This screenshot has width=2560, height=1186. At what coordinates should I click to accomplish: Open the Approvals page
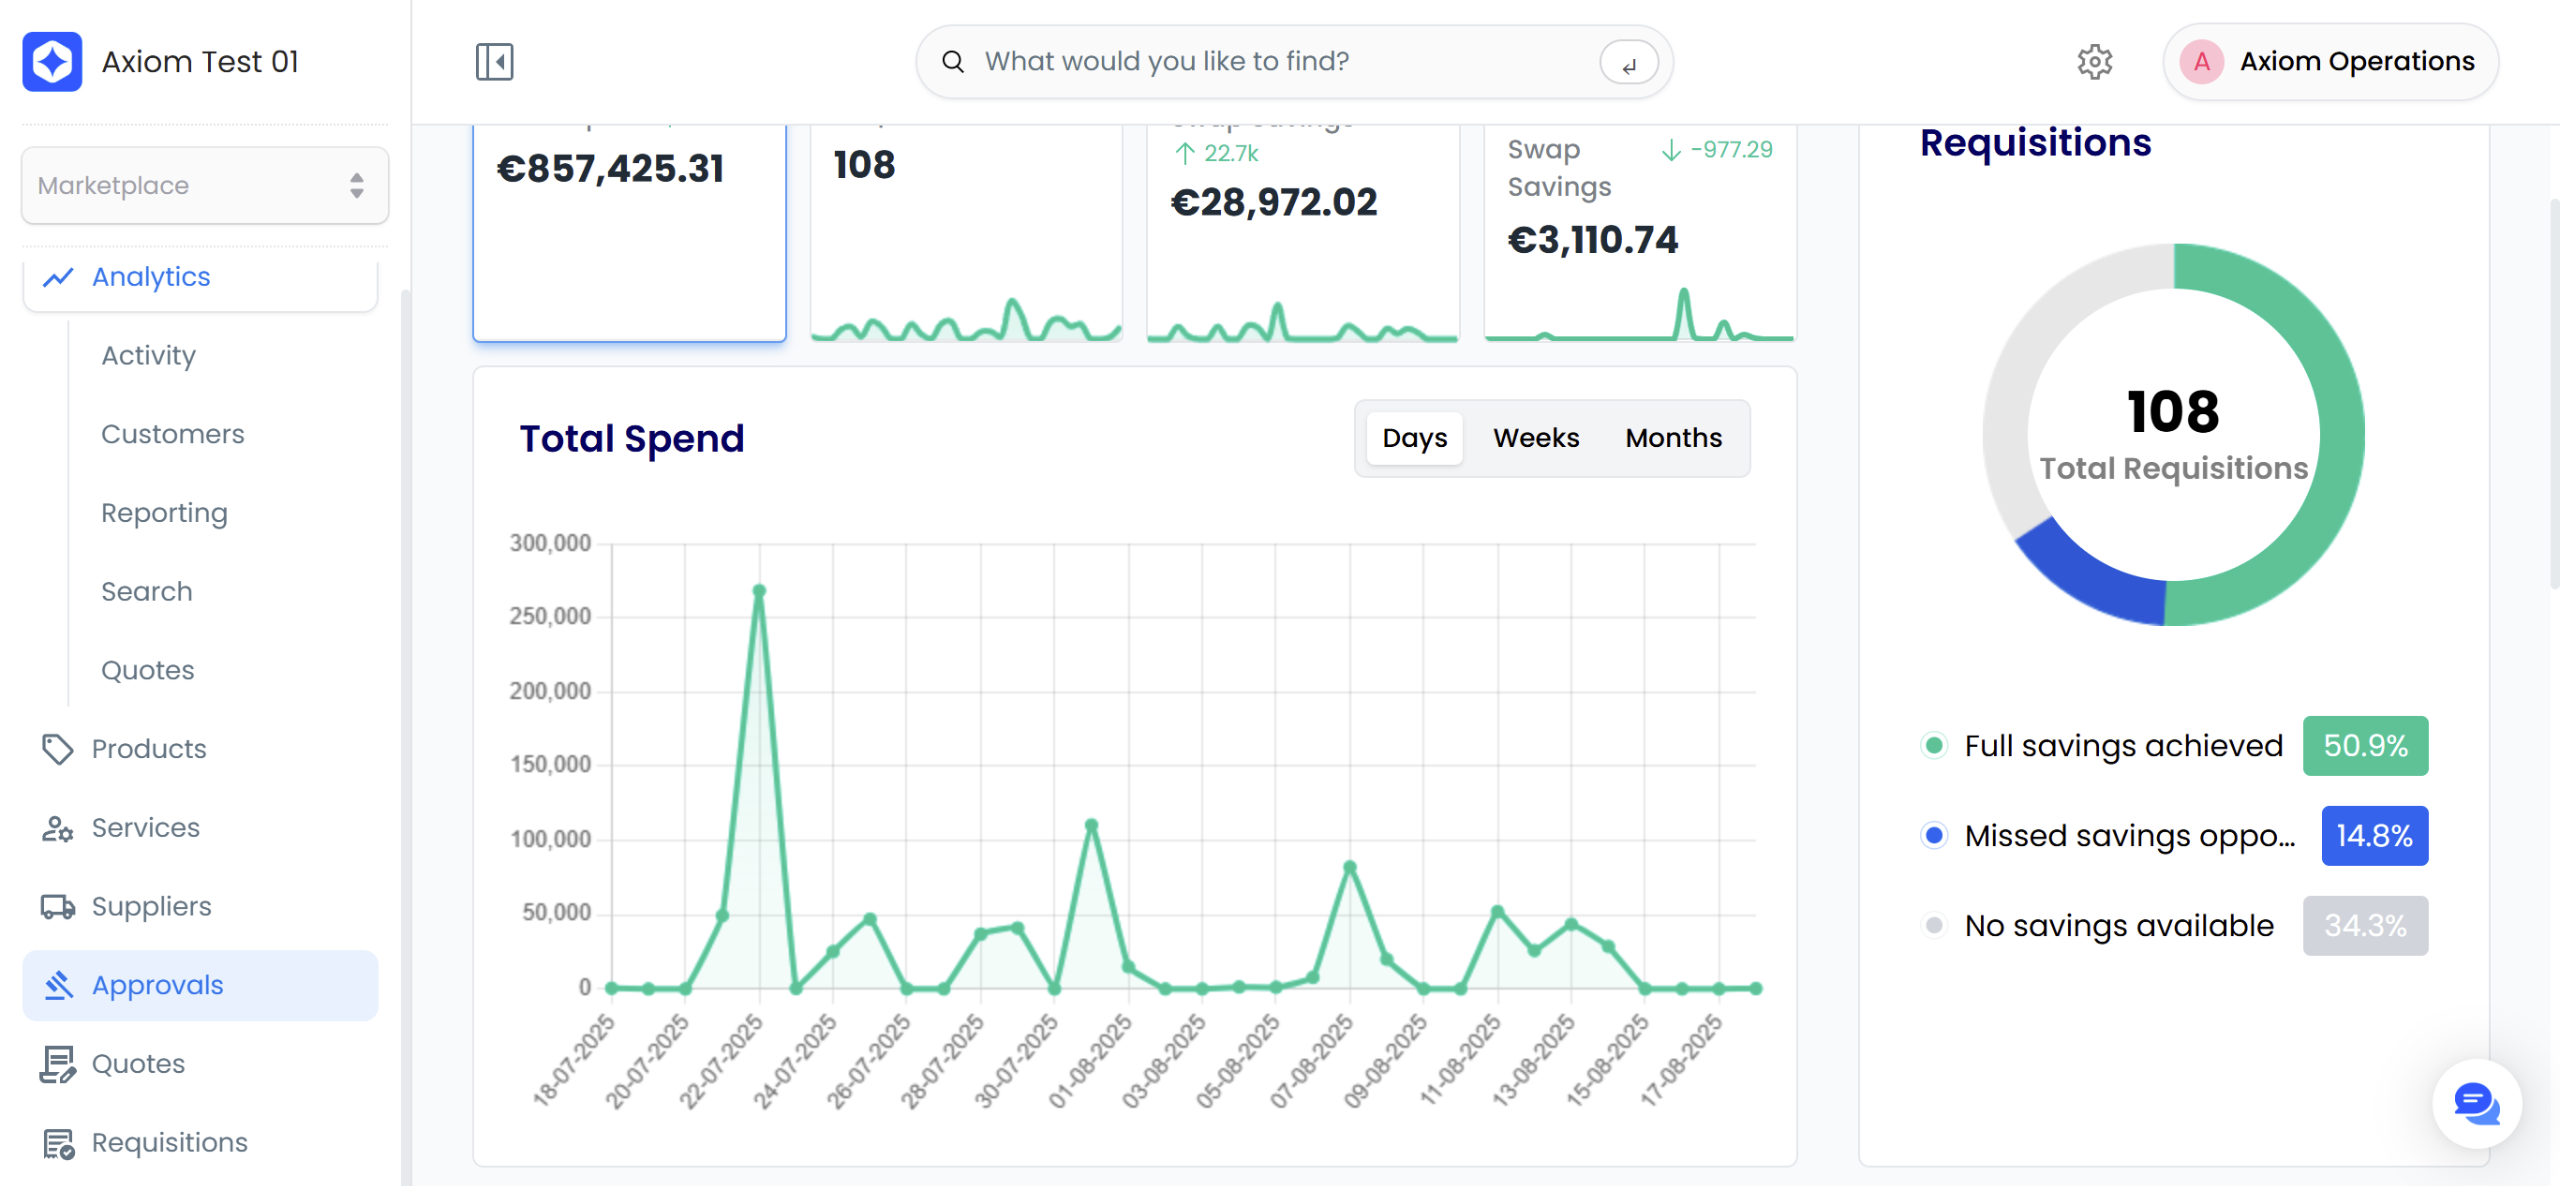pos(158,985)
